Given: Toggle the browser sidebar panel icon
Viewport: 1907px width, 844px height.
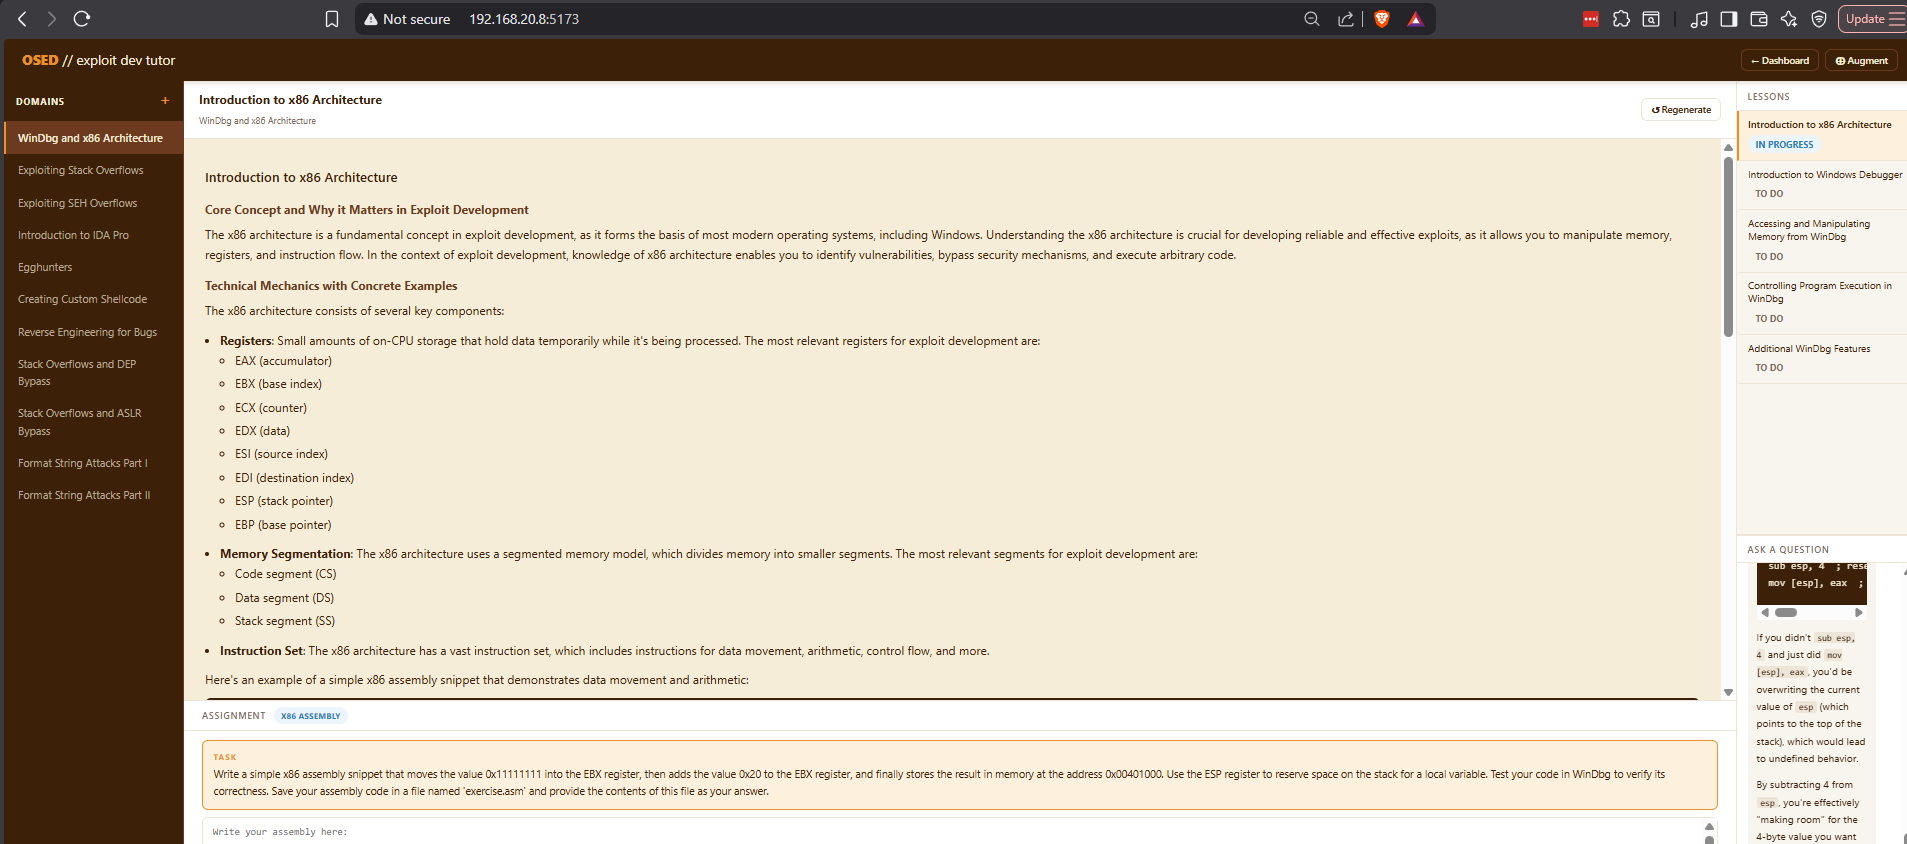Looking at the screenshot, I should 1728,19.
